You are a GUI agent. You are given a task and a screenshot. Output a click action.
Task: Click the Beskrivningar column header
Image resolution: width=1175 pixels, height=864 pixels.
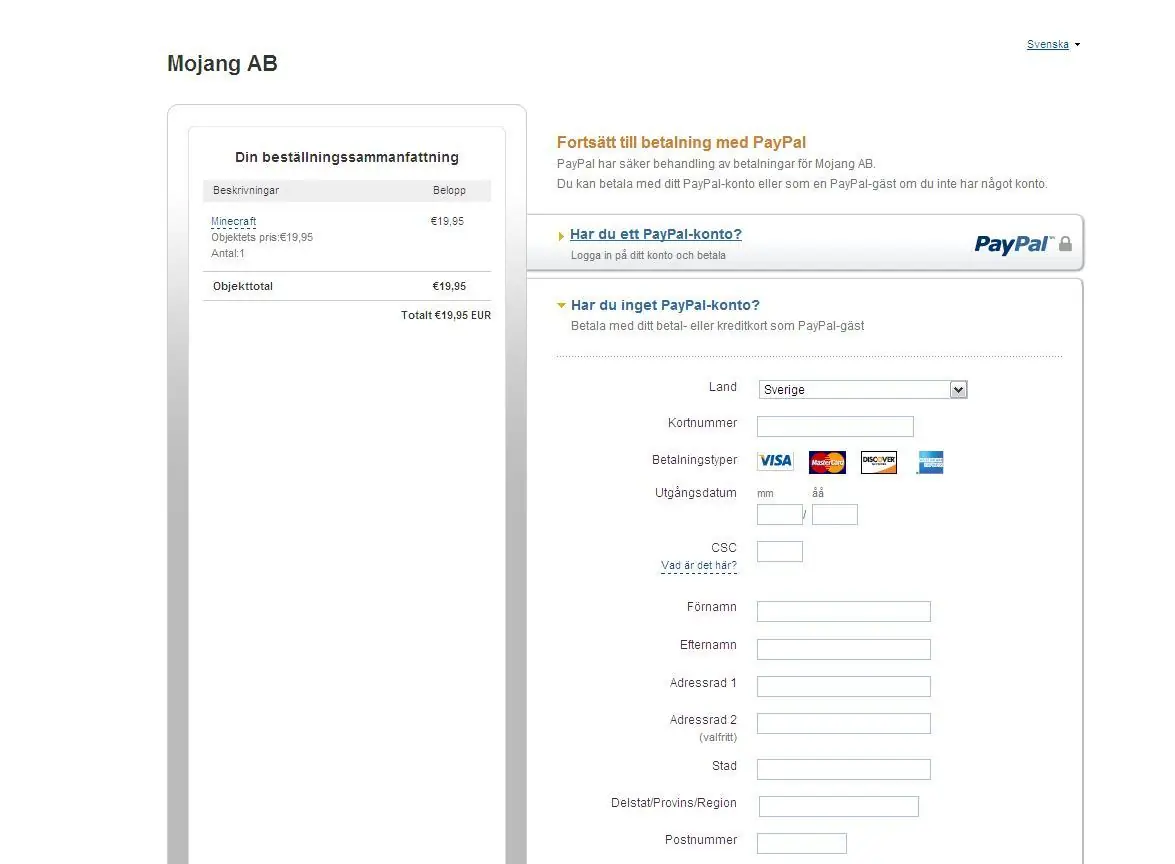point(246,190)
